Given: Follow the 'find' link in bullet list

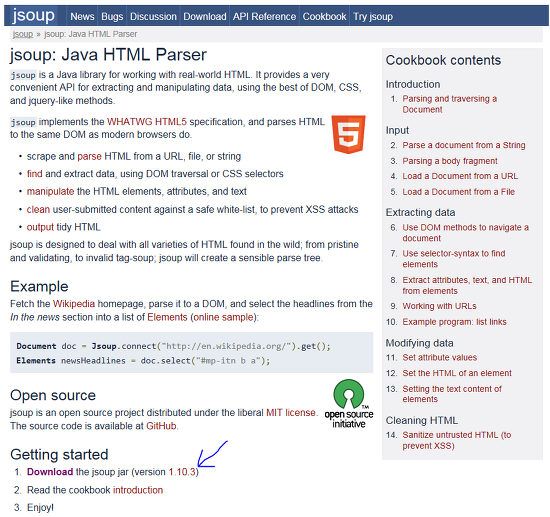Looking at the screenshot, I should pyautogui.click(x=34, y=174).
